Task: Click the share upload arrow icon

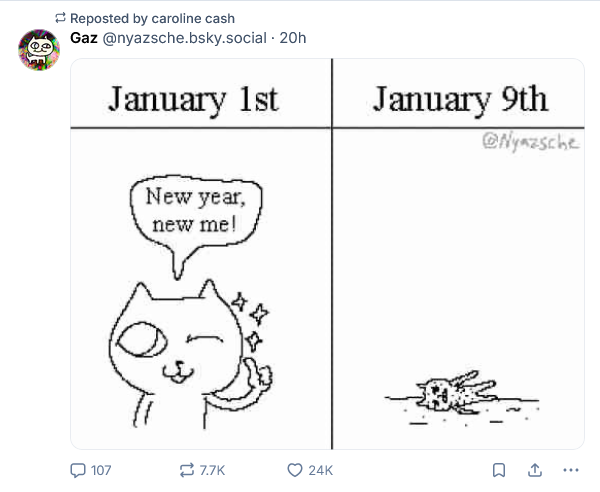Action: point(535,469)
